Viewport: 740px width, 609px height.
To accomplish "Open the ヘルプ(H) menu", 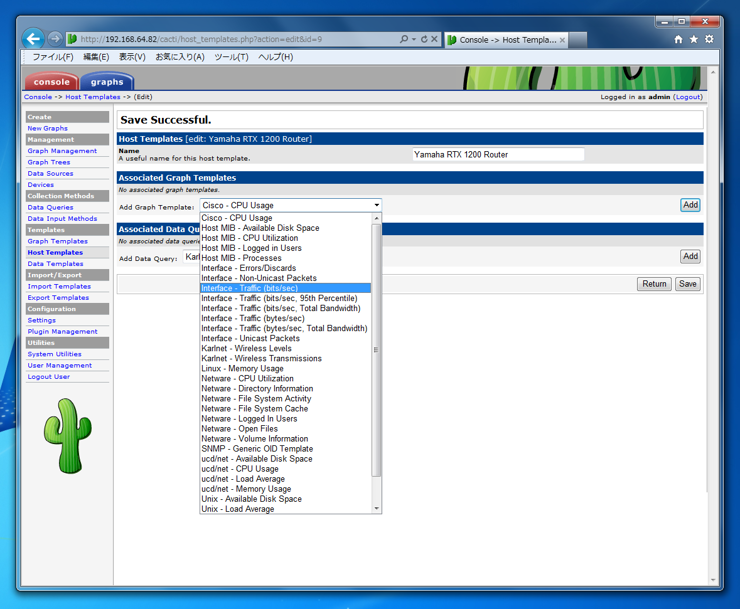I will pos(276,57).
